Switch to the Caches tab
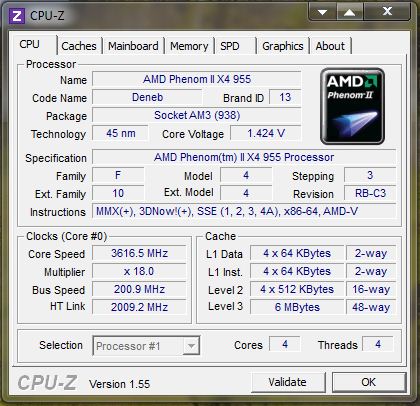 tap(79, 46)
